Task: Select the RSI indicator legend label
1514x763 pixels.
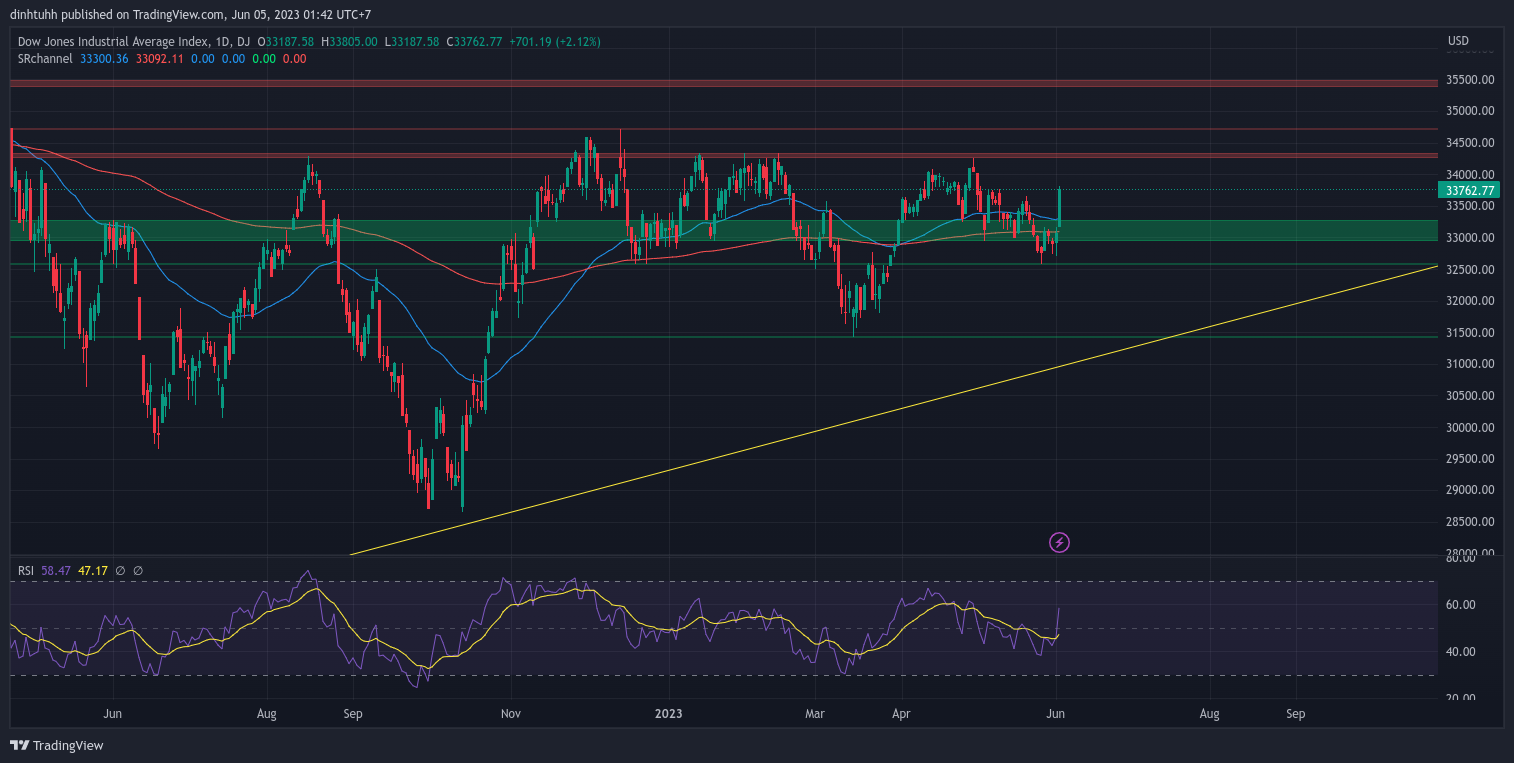Action: pyautogui.click(x=26, y=571)
